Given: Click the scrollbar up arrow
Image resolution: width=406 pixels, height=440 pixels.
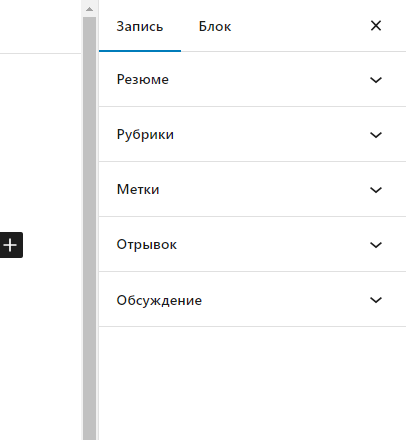Looking at the screenshot, I should point(89,9).
